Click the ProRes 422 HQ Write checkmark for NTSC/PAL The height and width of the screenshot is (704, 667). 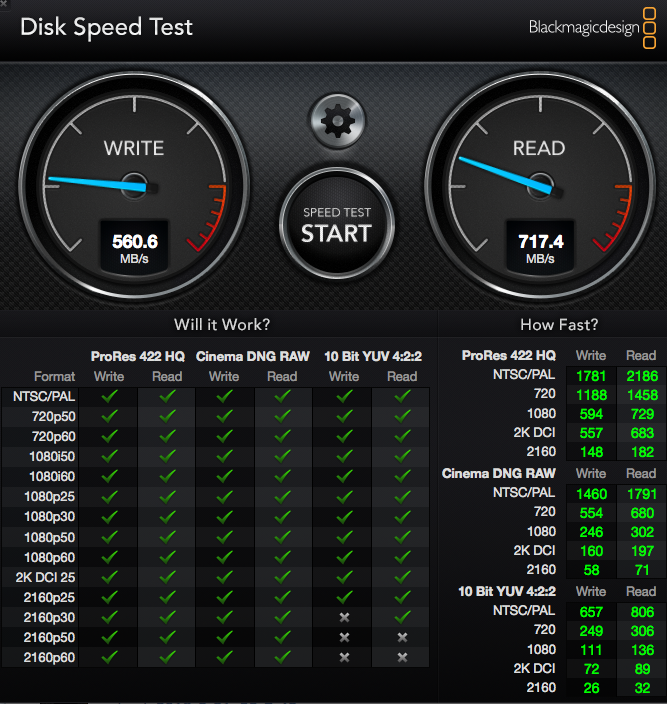tap(109, 396)
